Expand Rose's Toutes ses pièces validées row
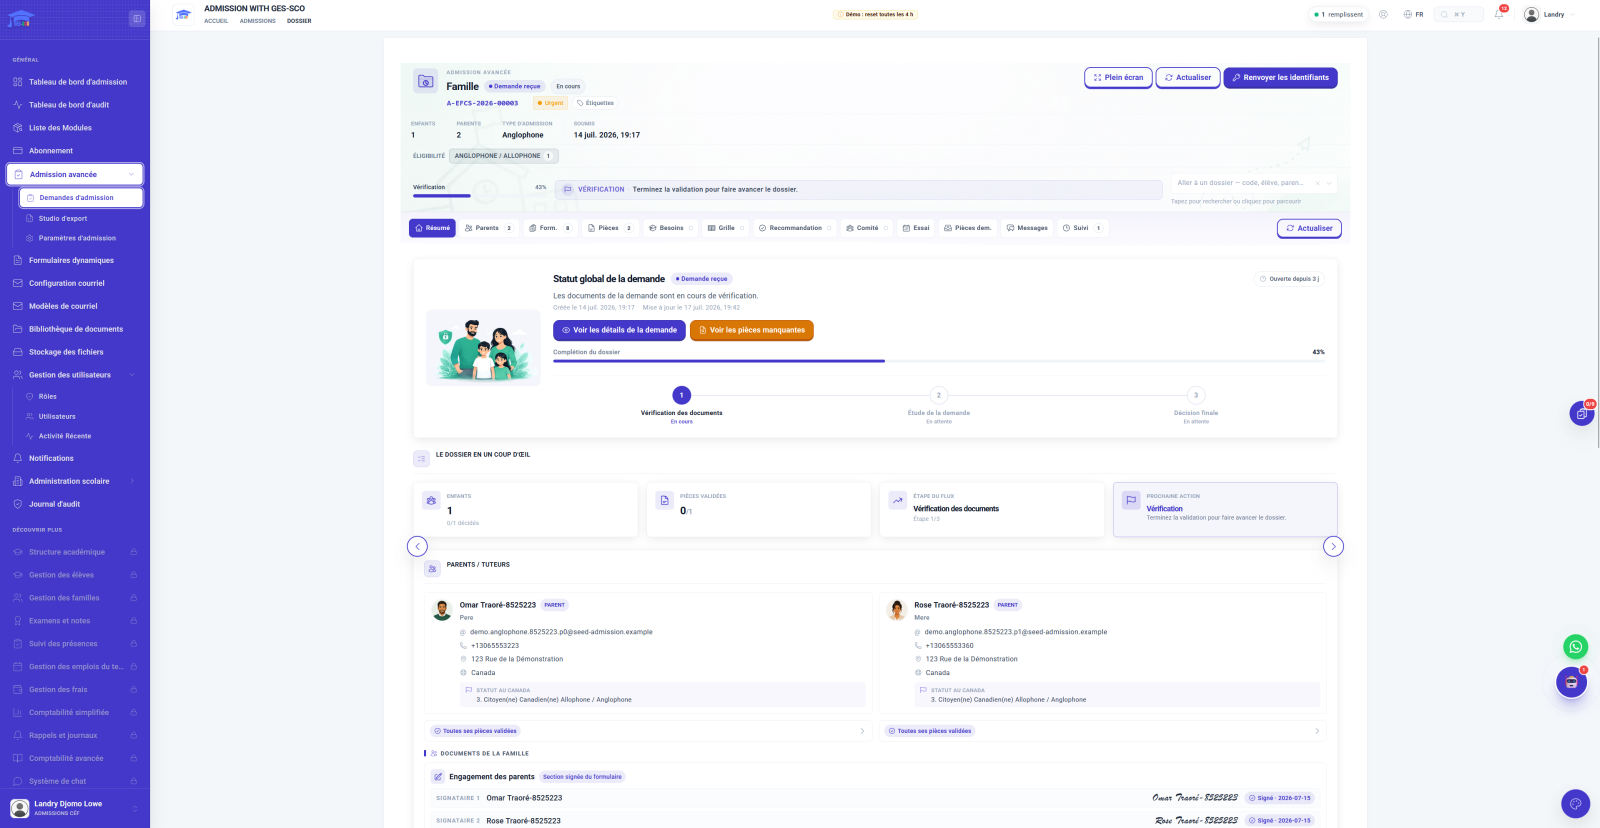This screenshot has height=828, width=1600. click(x=1103, y=731)
